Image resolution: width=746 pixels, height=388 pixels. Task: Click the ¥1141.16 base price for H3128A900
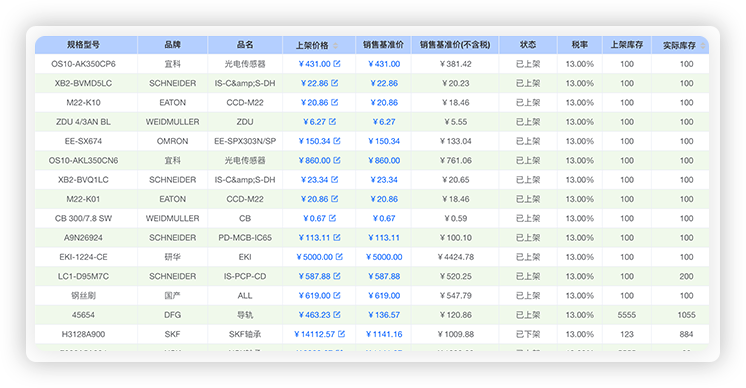384,334
